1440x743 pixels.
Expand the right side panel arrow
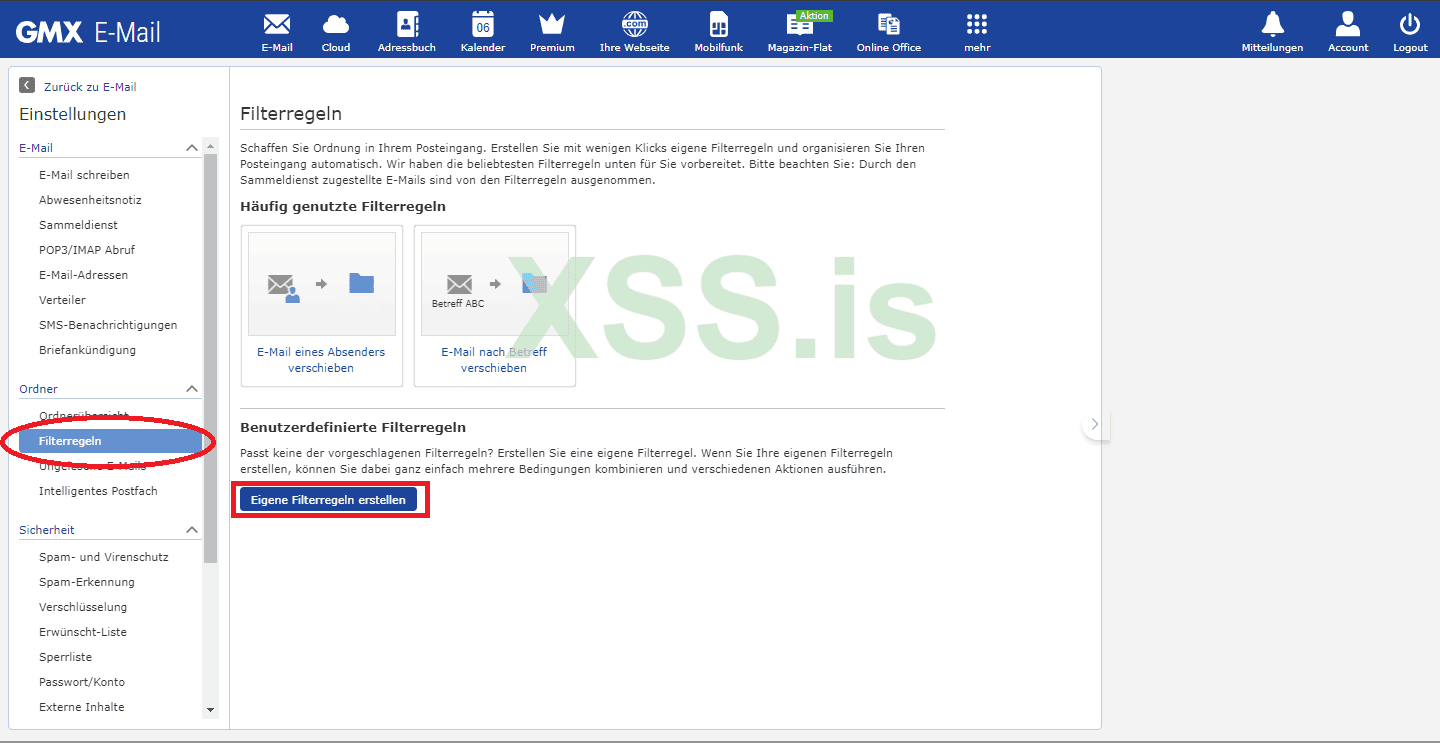(x=1095, y=424)
